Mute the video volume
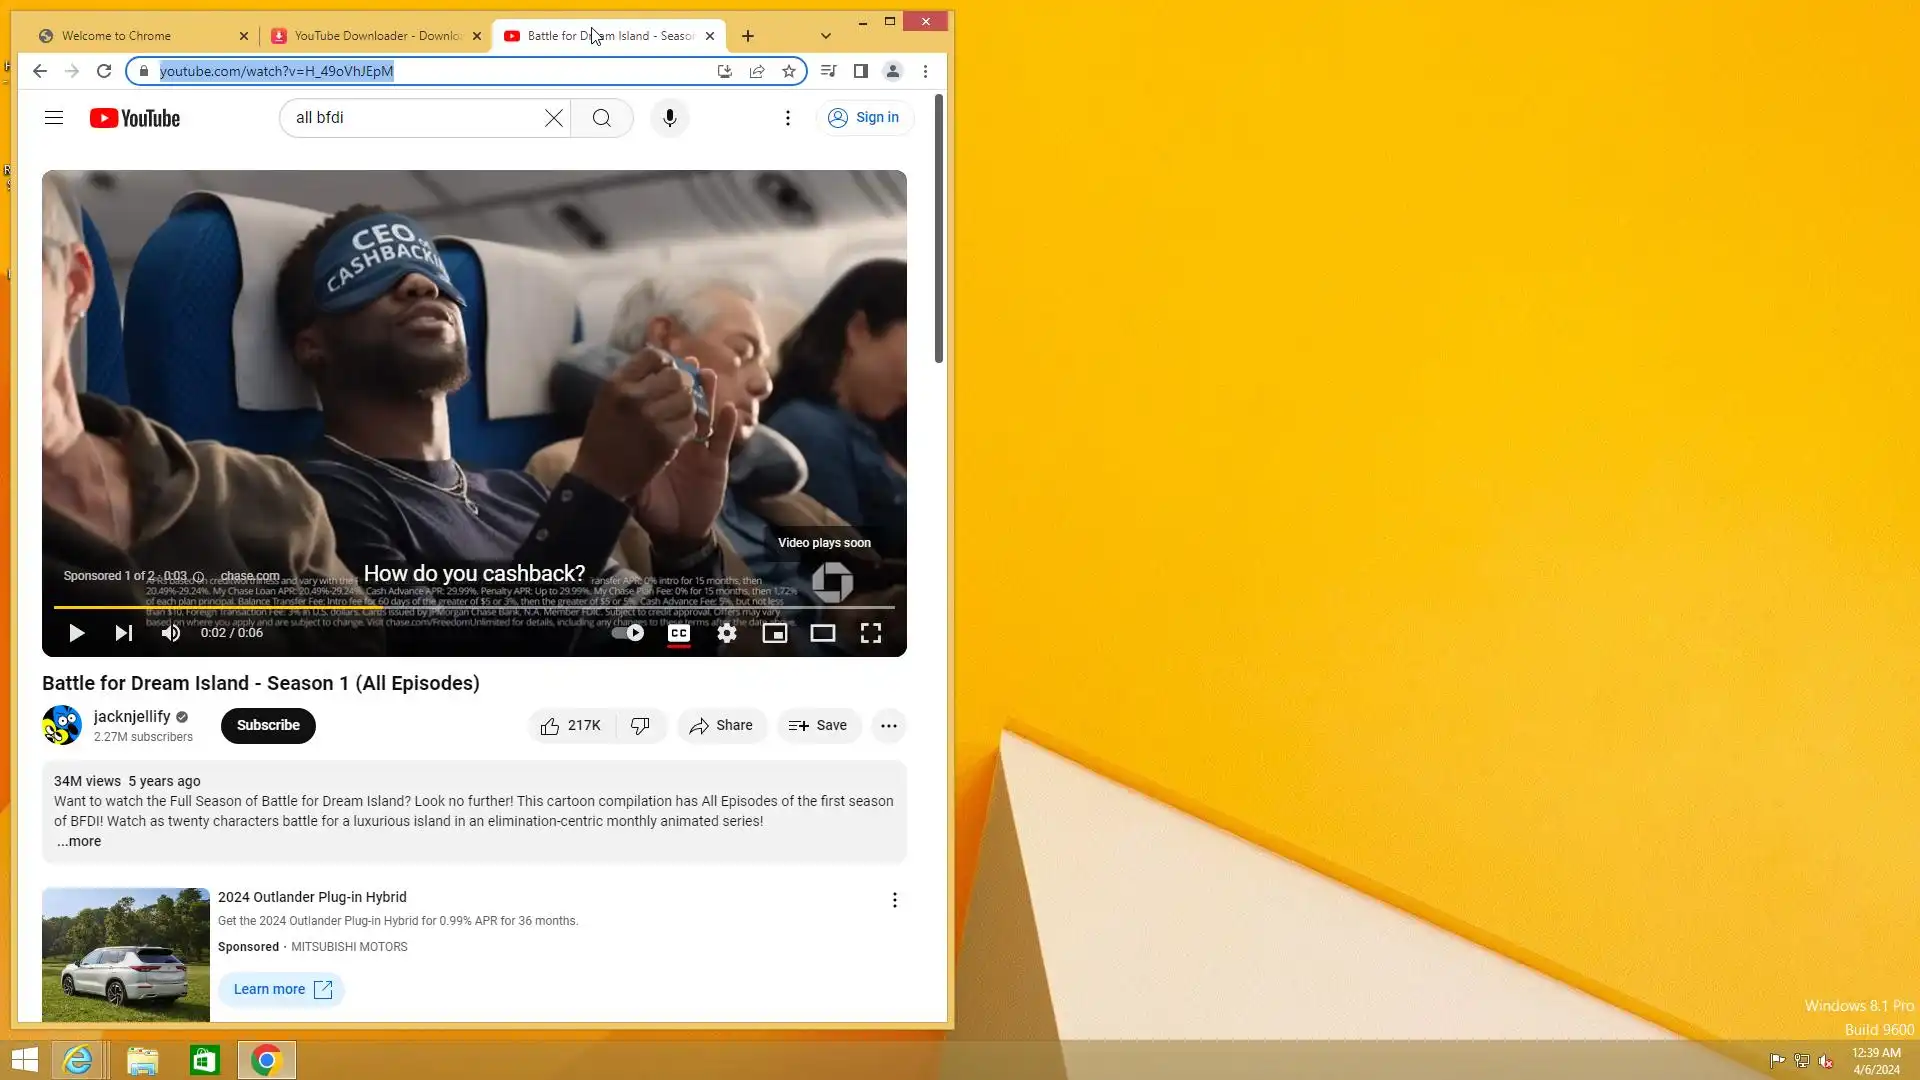This screenshot has width=1920, height=1080. coord(171,633)
